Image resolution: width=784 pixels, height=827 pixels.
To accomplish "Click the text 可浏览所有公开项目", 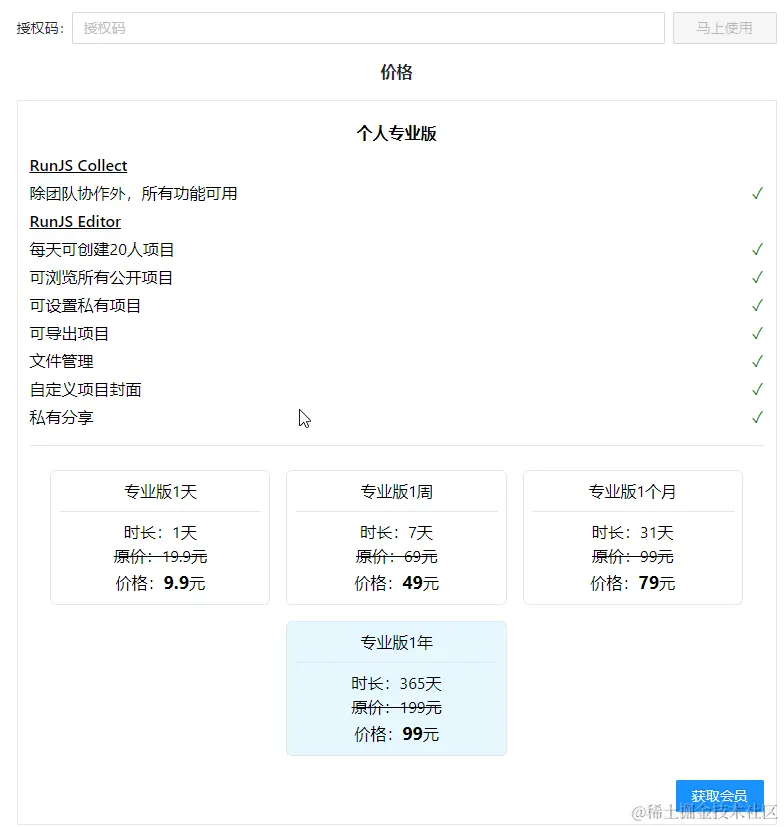I will click(x=101, y=277).
